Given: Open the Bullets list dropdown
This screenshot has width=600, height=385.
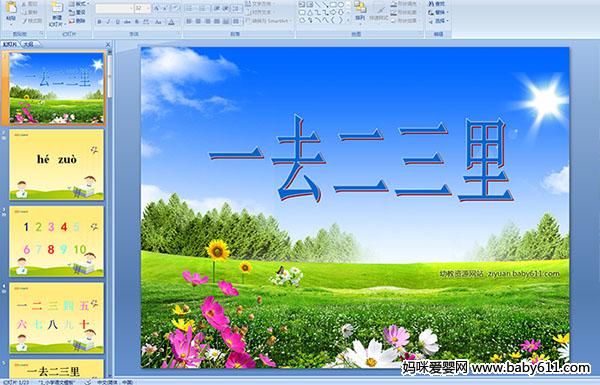Looking at the screenshot, I should pyautogui.click(x=190, y=8).
